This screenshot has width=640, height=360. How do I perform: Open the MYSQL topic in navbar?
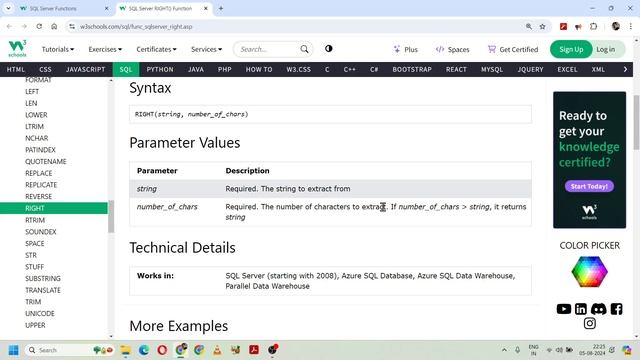pyautogui.click(x=492, y=69)
